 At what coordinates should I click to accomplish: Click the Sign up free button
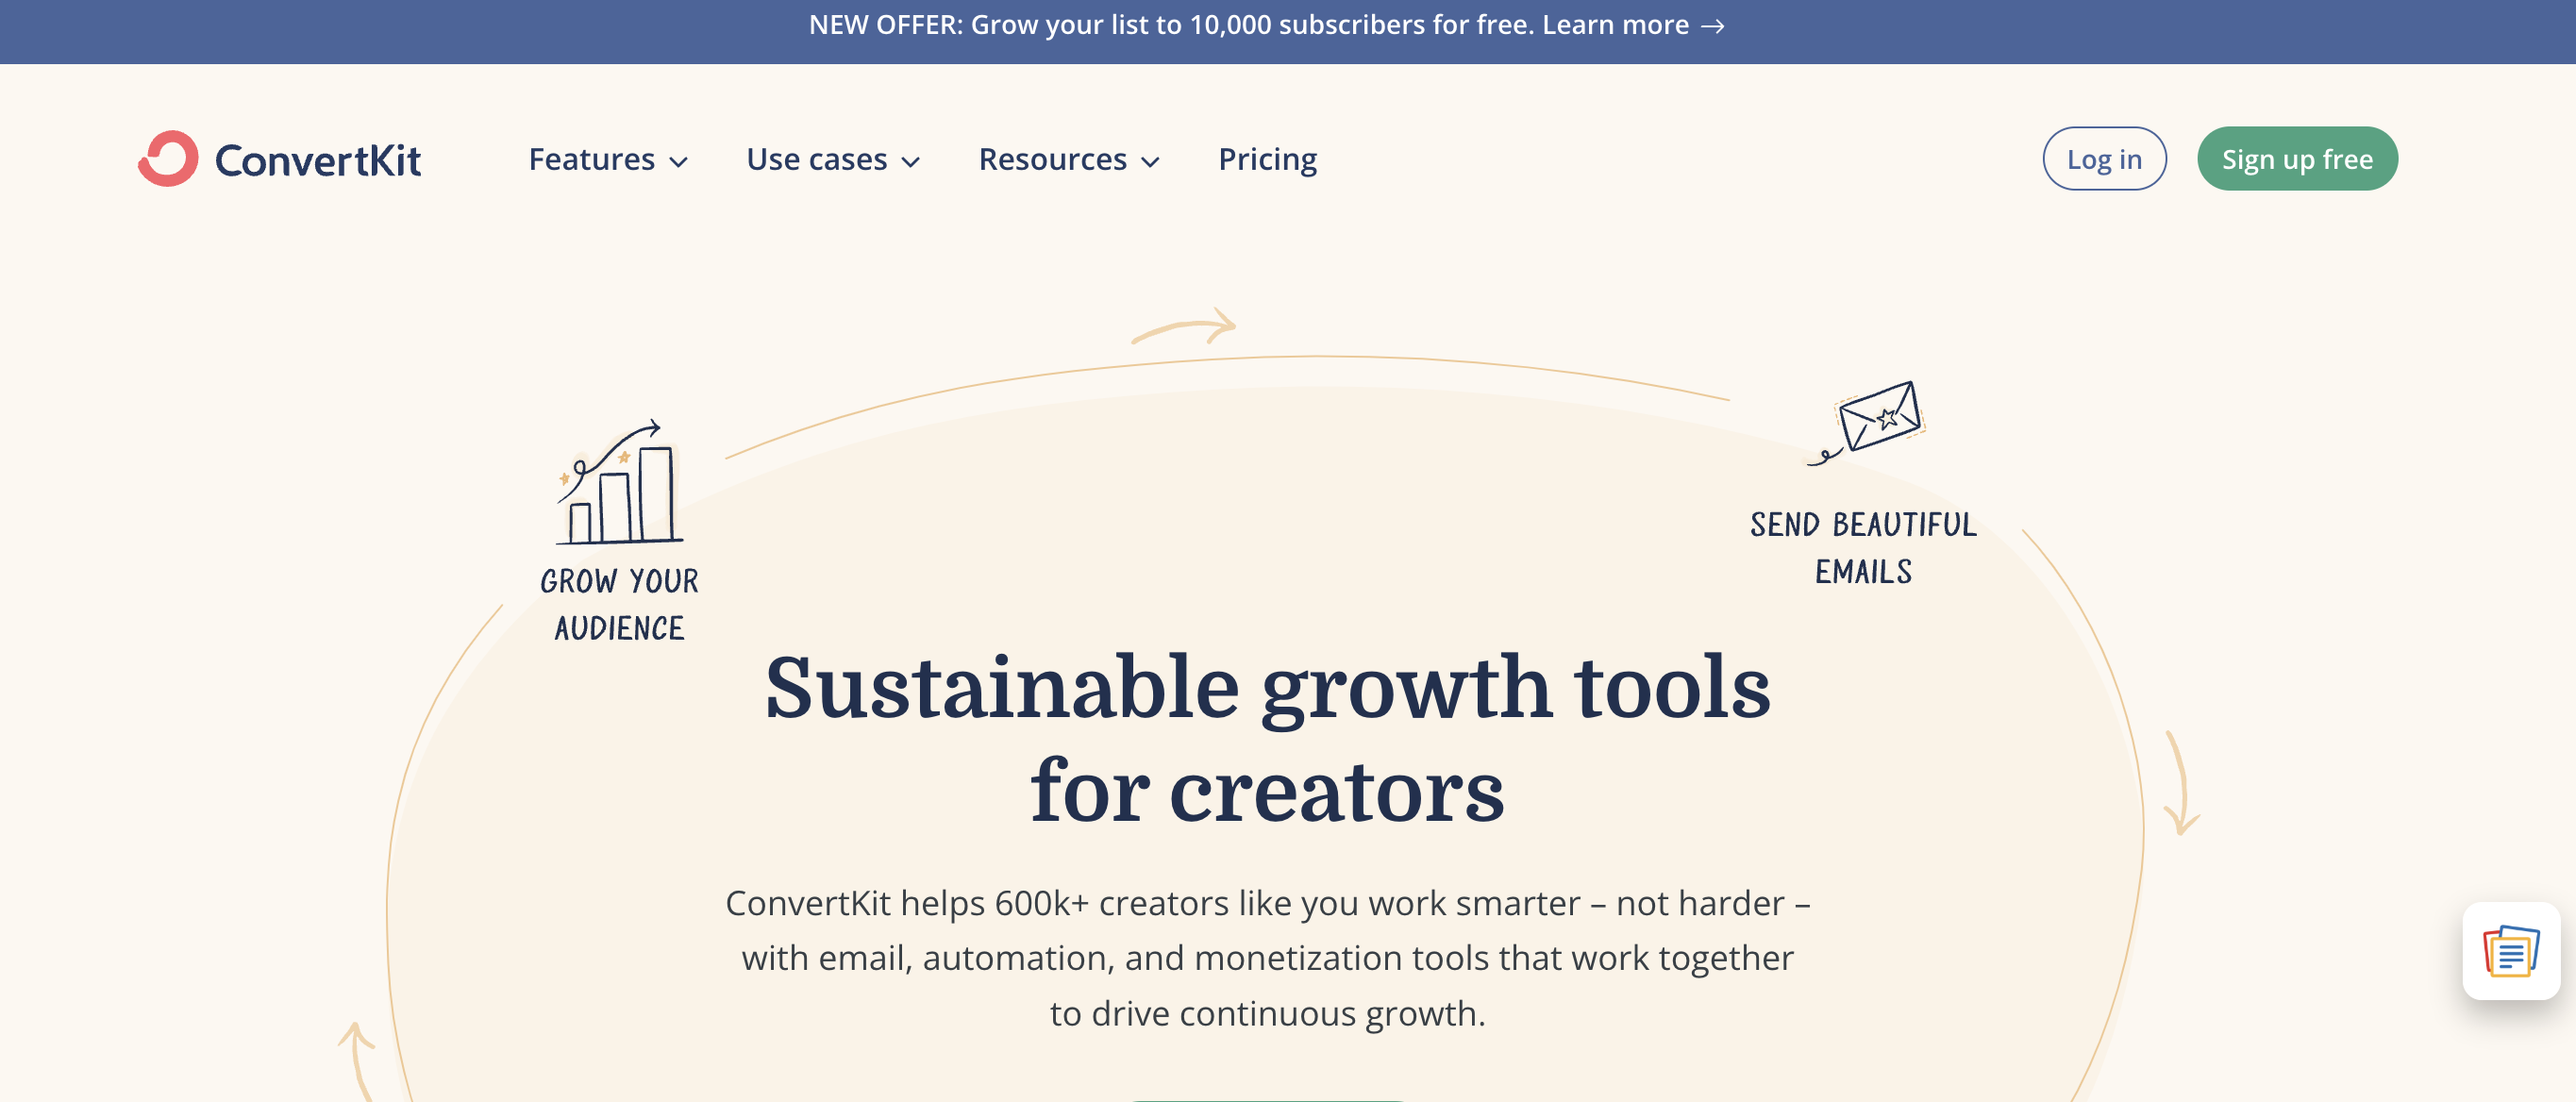[2297, 157]
